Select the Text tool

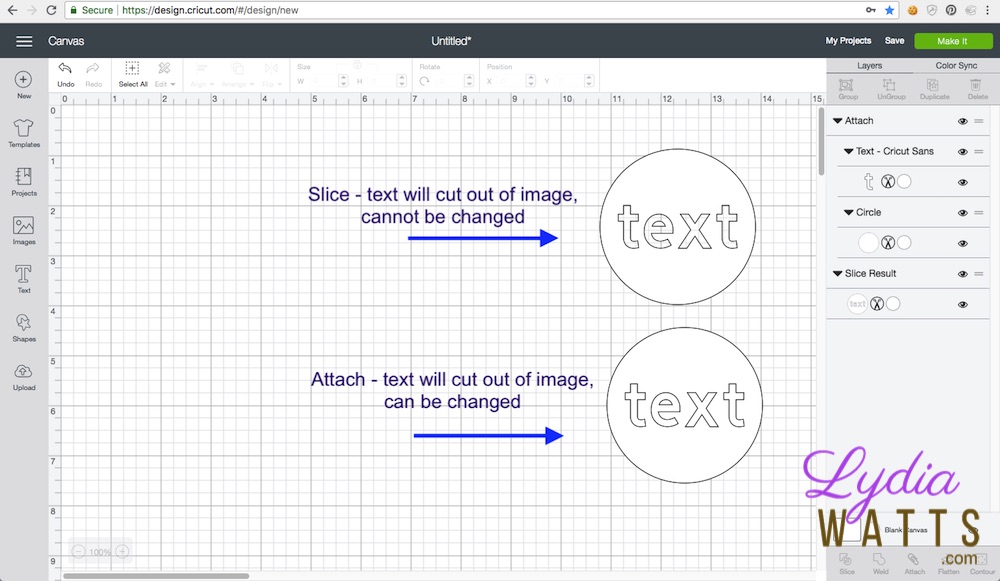[x=24, y=279]
